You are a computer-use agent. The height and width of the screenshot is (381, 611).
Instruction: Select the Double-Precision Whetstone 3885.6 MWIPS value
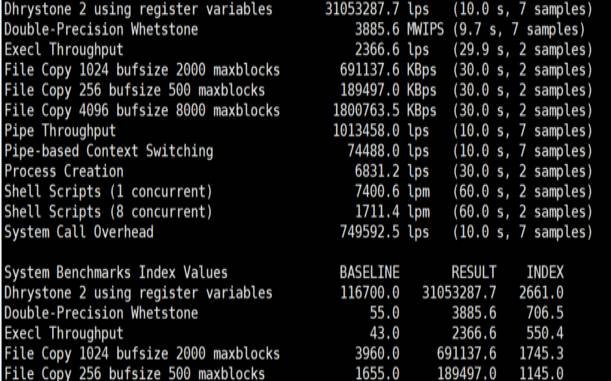click(x=399, y=30)
